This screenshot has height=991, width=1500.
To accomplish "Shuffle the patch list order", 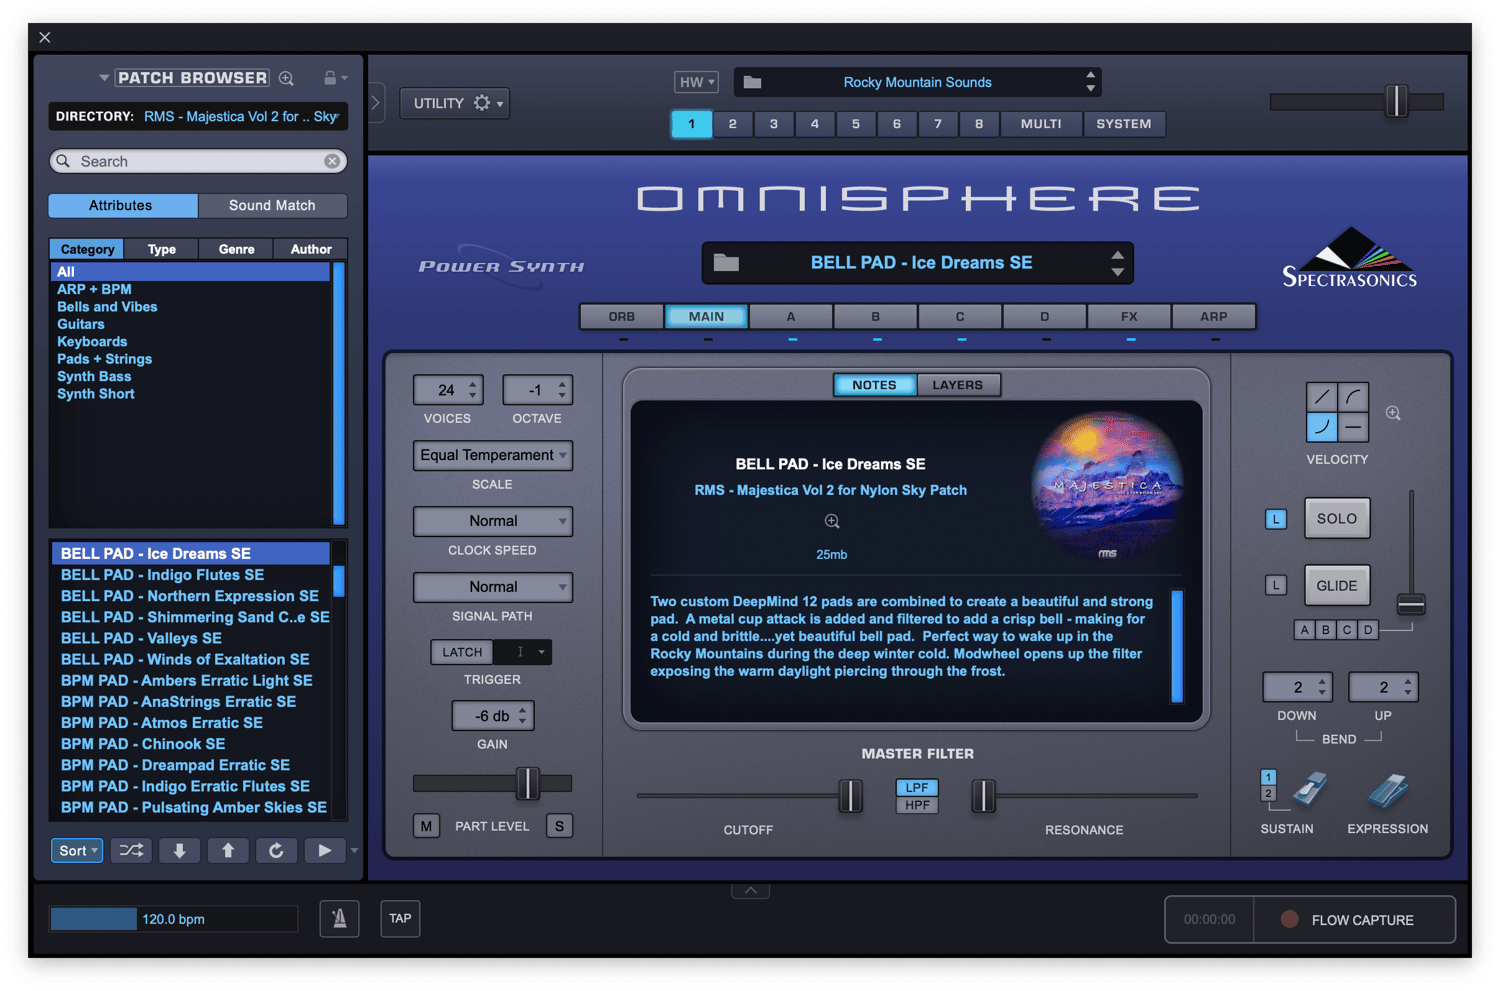I will pos(131,851).
